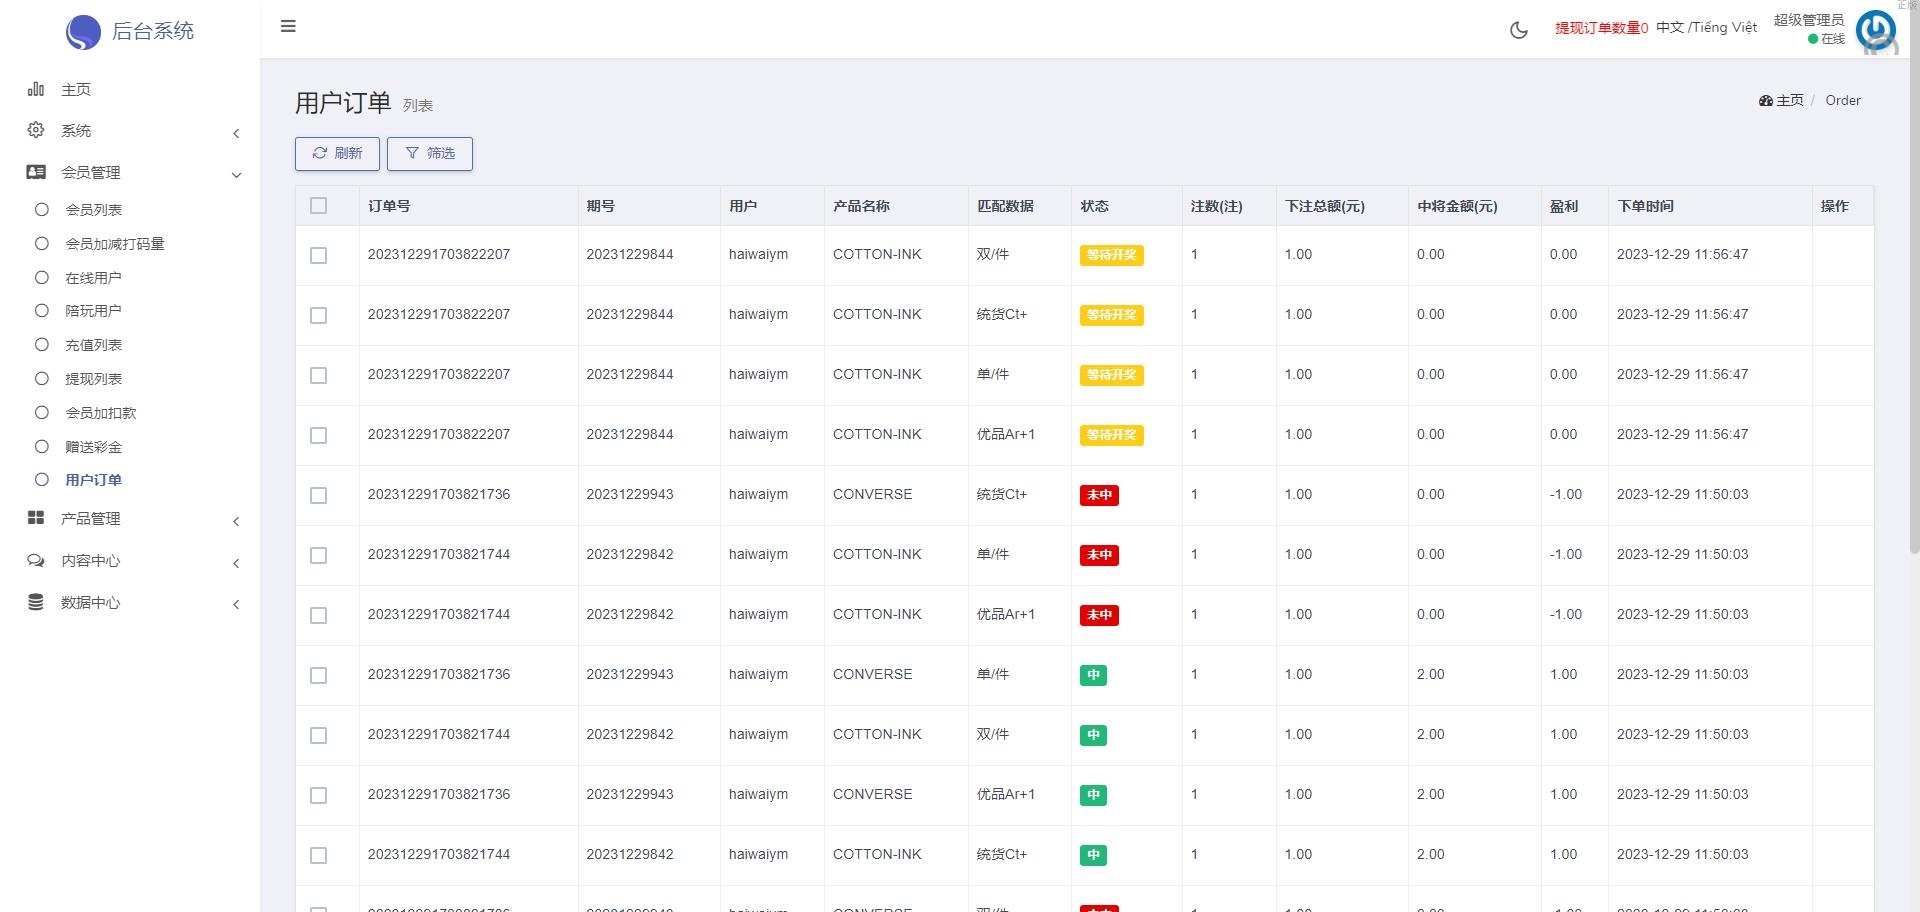Toggle dark mode with the moon icon
Image resolution: width=1920 pixels, height=912 pixels.
(x=1518, y=30)
